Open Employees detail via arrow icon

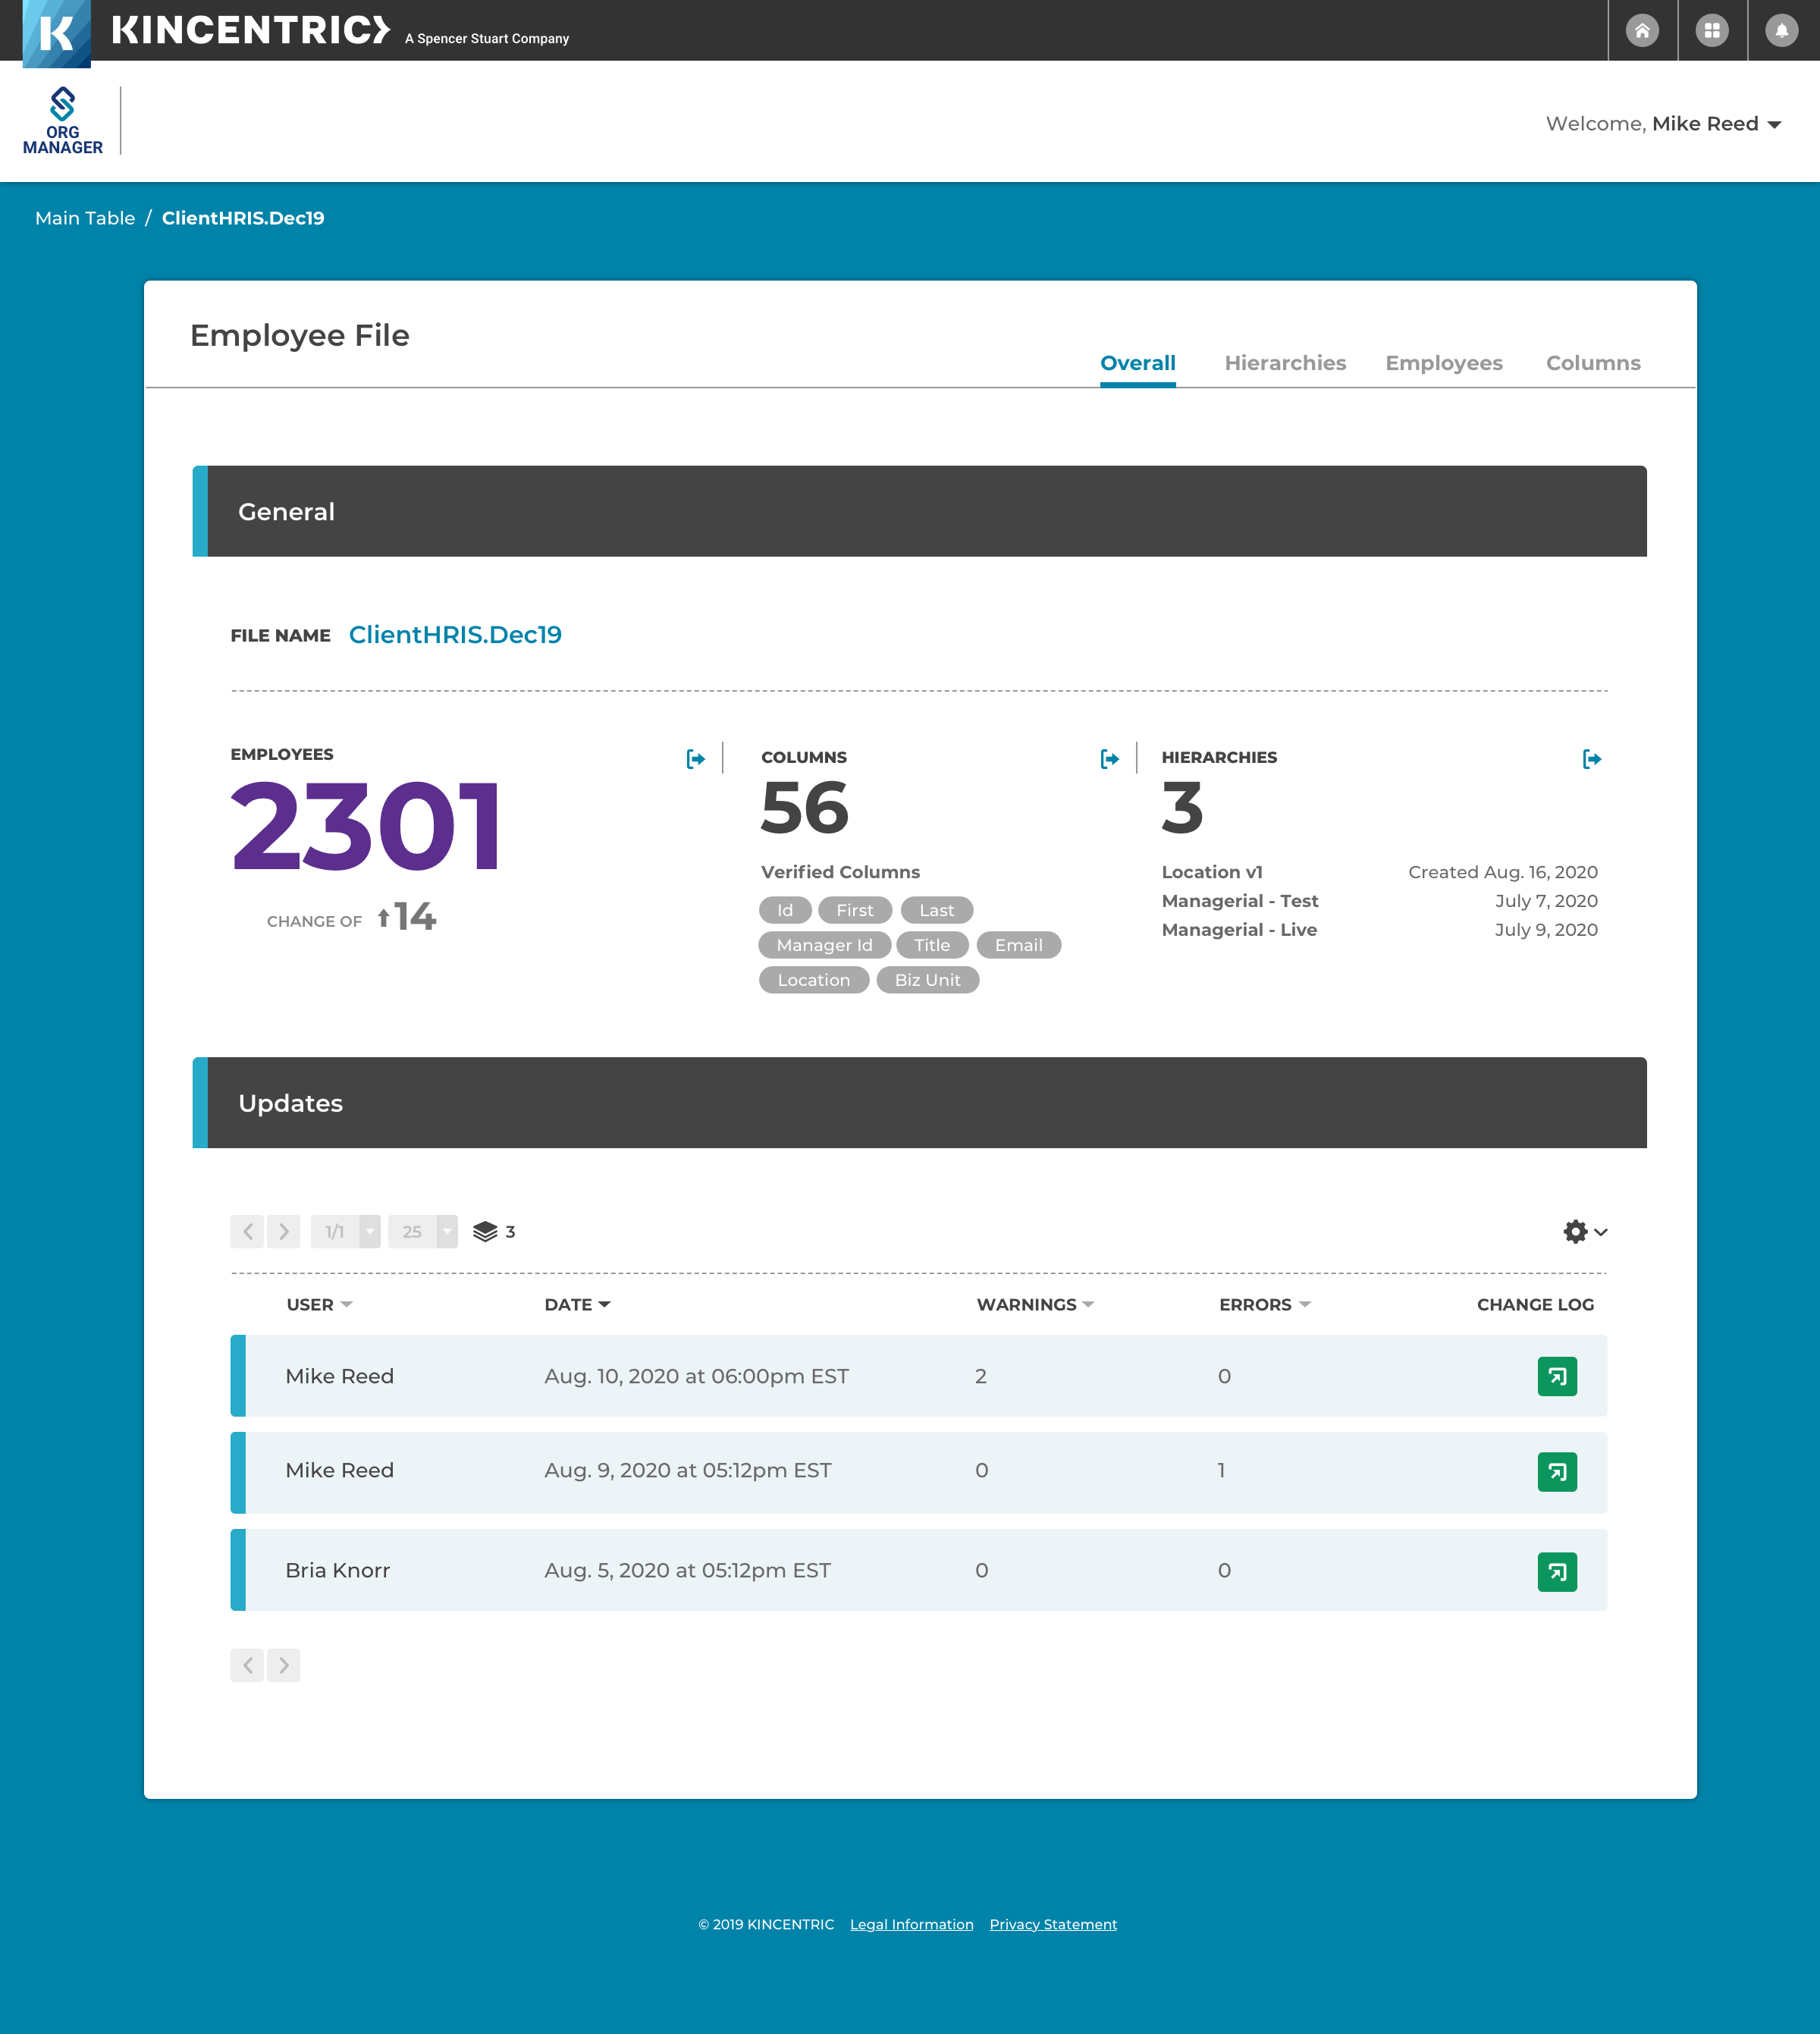(x=696, y=759)
